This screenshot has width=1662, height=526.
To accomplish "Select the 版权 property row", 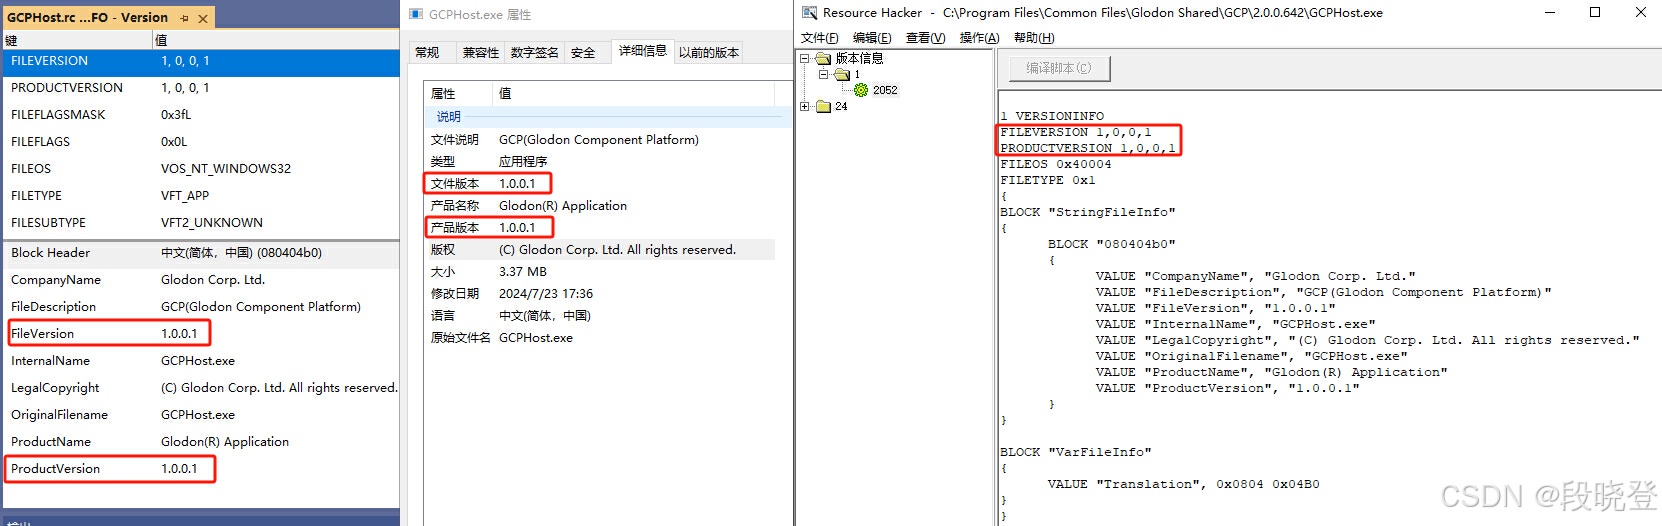I will [x=600, y=250].
